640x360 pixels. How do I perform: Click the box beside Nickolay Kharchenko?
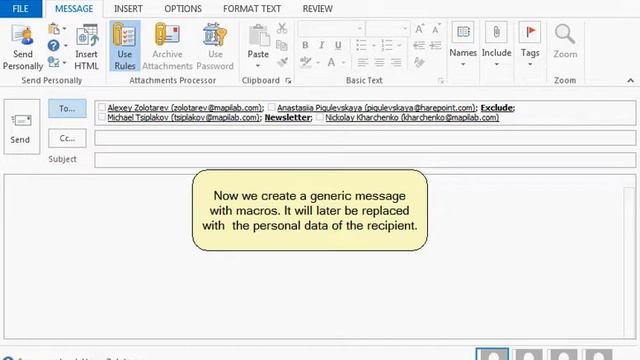coord(320,117)
